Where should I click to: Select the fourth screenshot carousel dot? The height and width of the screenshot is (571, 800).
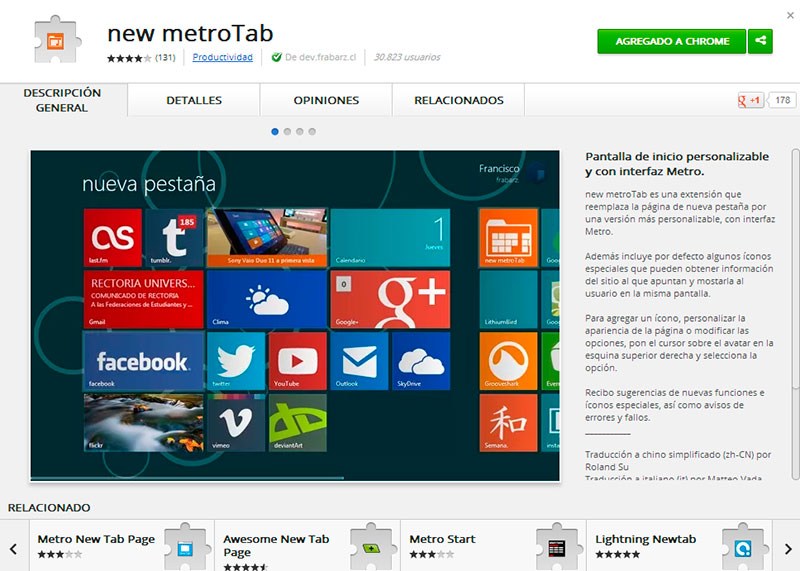pyautogui.click(x=312, y=132)
